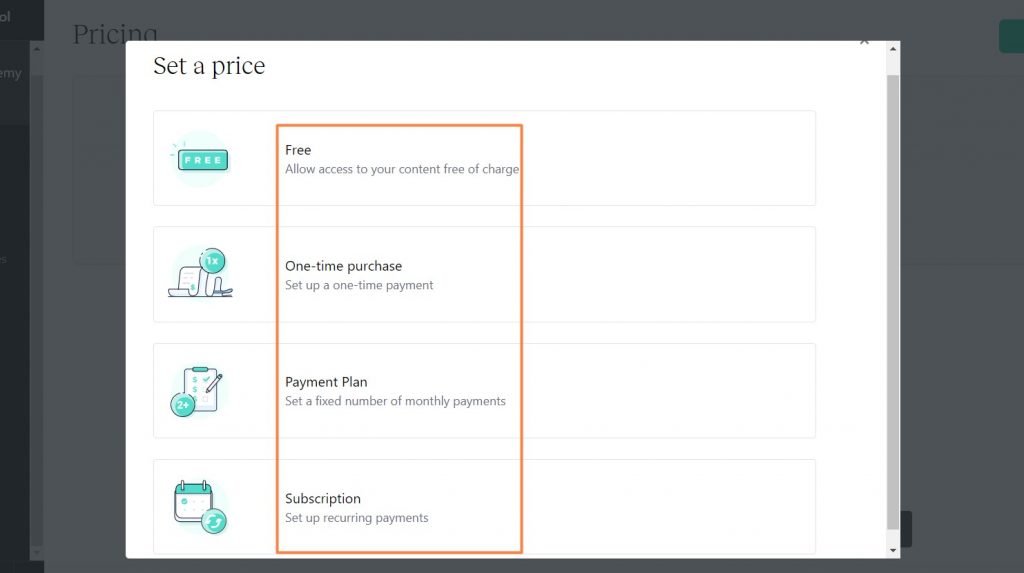Close the Set a price dialog

(x=864, y=43)
